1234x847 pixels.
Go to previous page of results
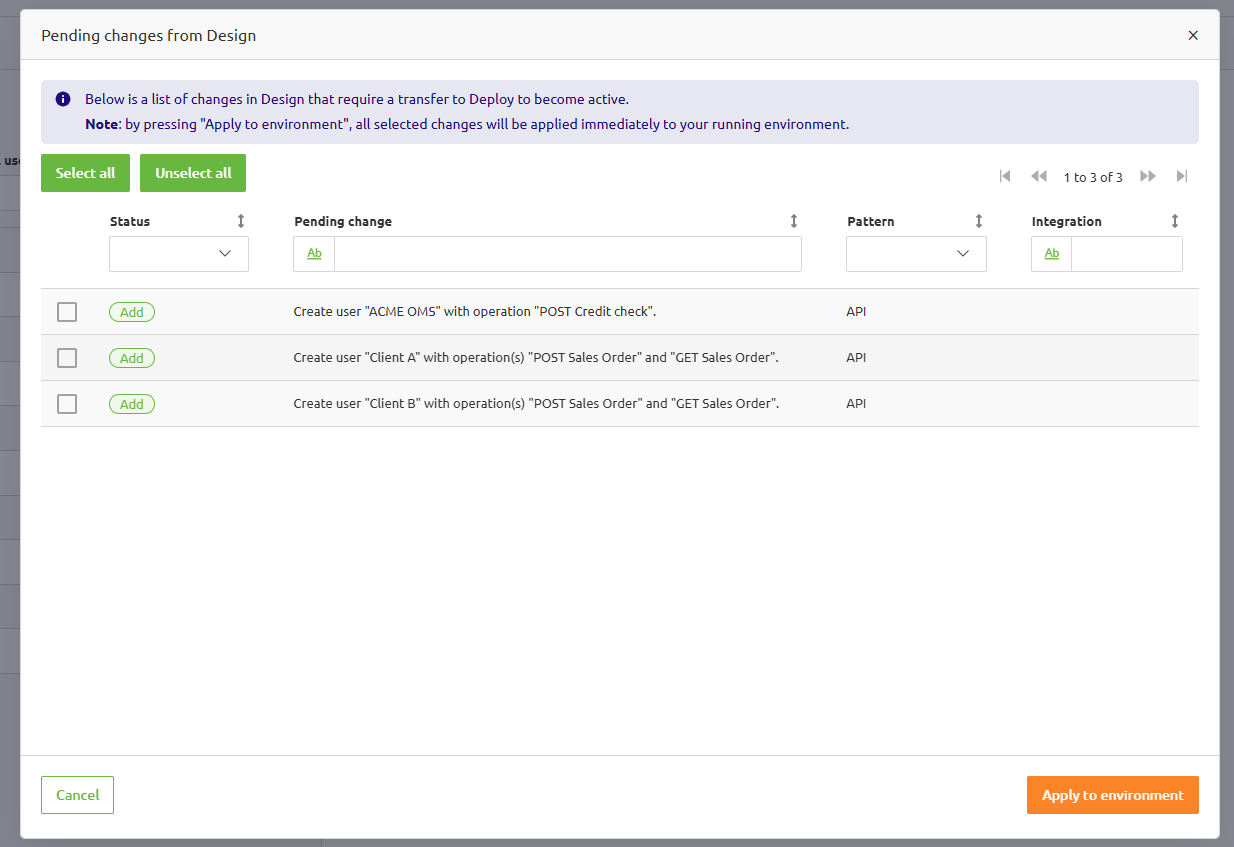[1039, 176]
